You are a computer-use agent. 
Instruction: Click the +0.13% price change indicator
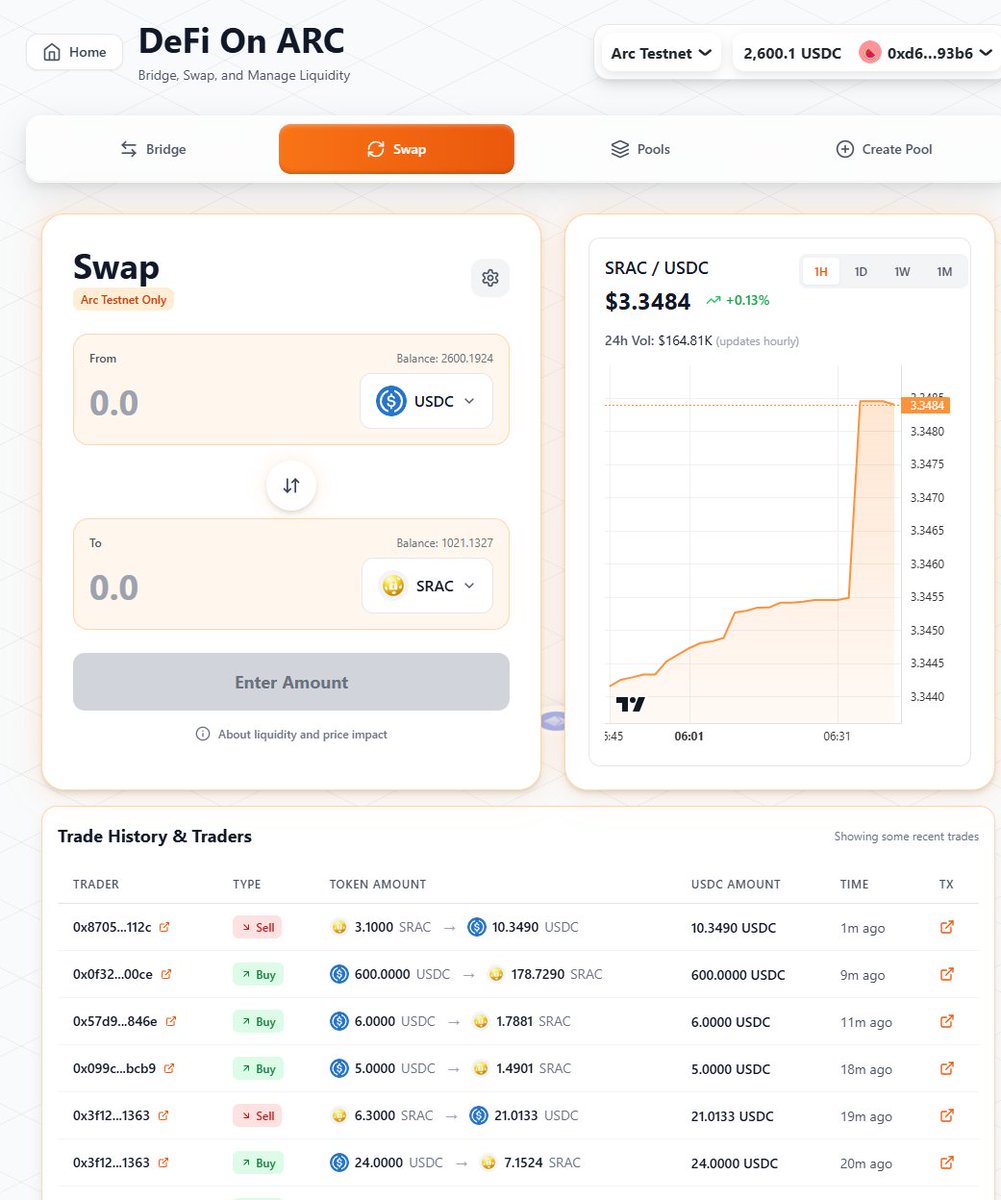click(738, 300)
